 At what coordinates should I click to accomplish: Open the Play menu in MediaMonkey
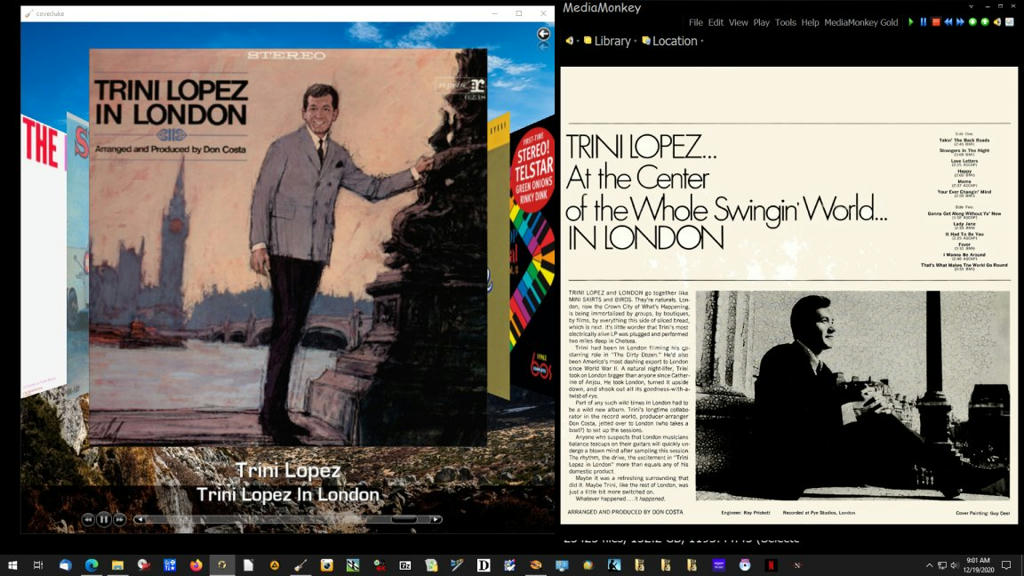coord(761,22)
